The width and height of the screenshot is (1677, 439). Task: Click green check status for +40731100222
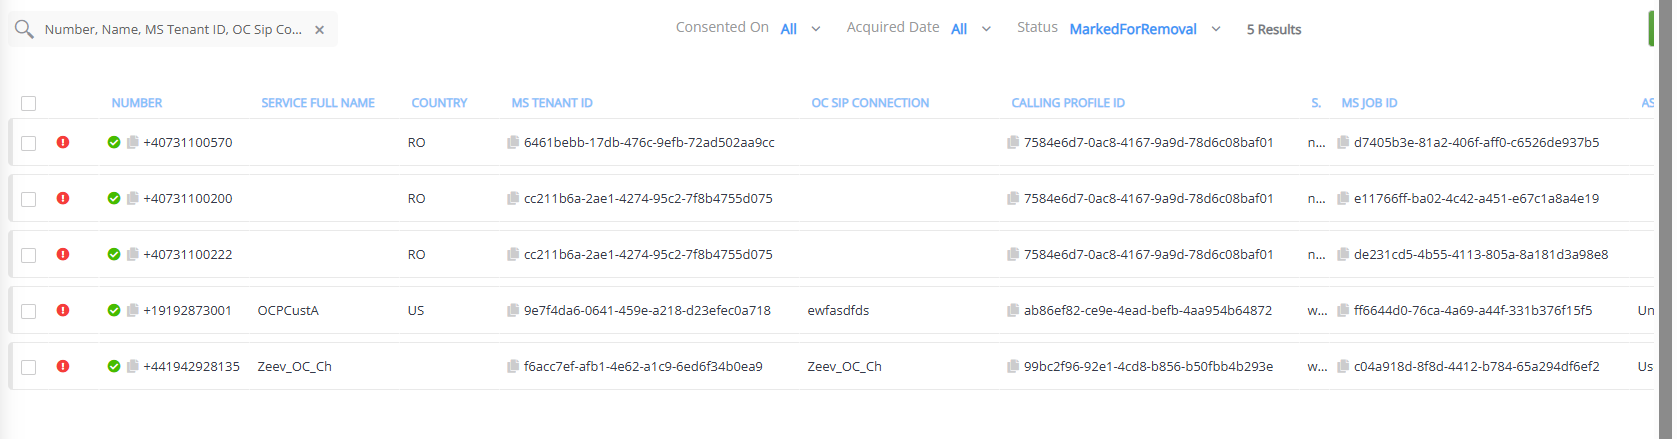click(114, 255)
